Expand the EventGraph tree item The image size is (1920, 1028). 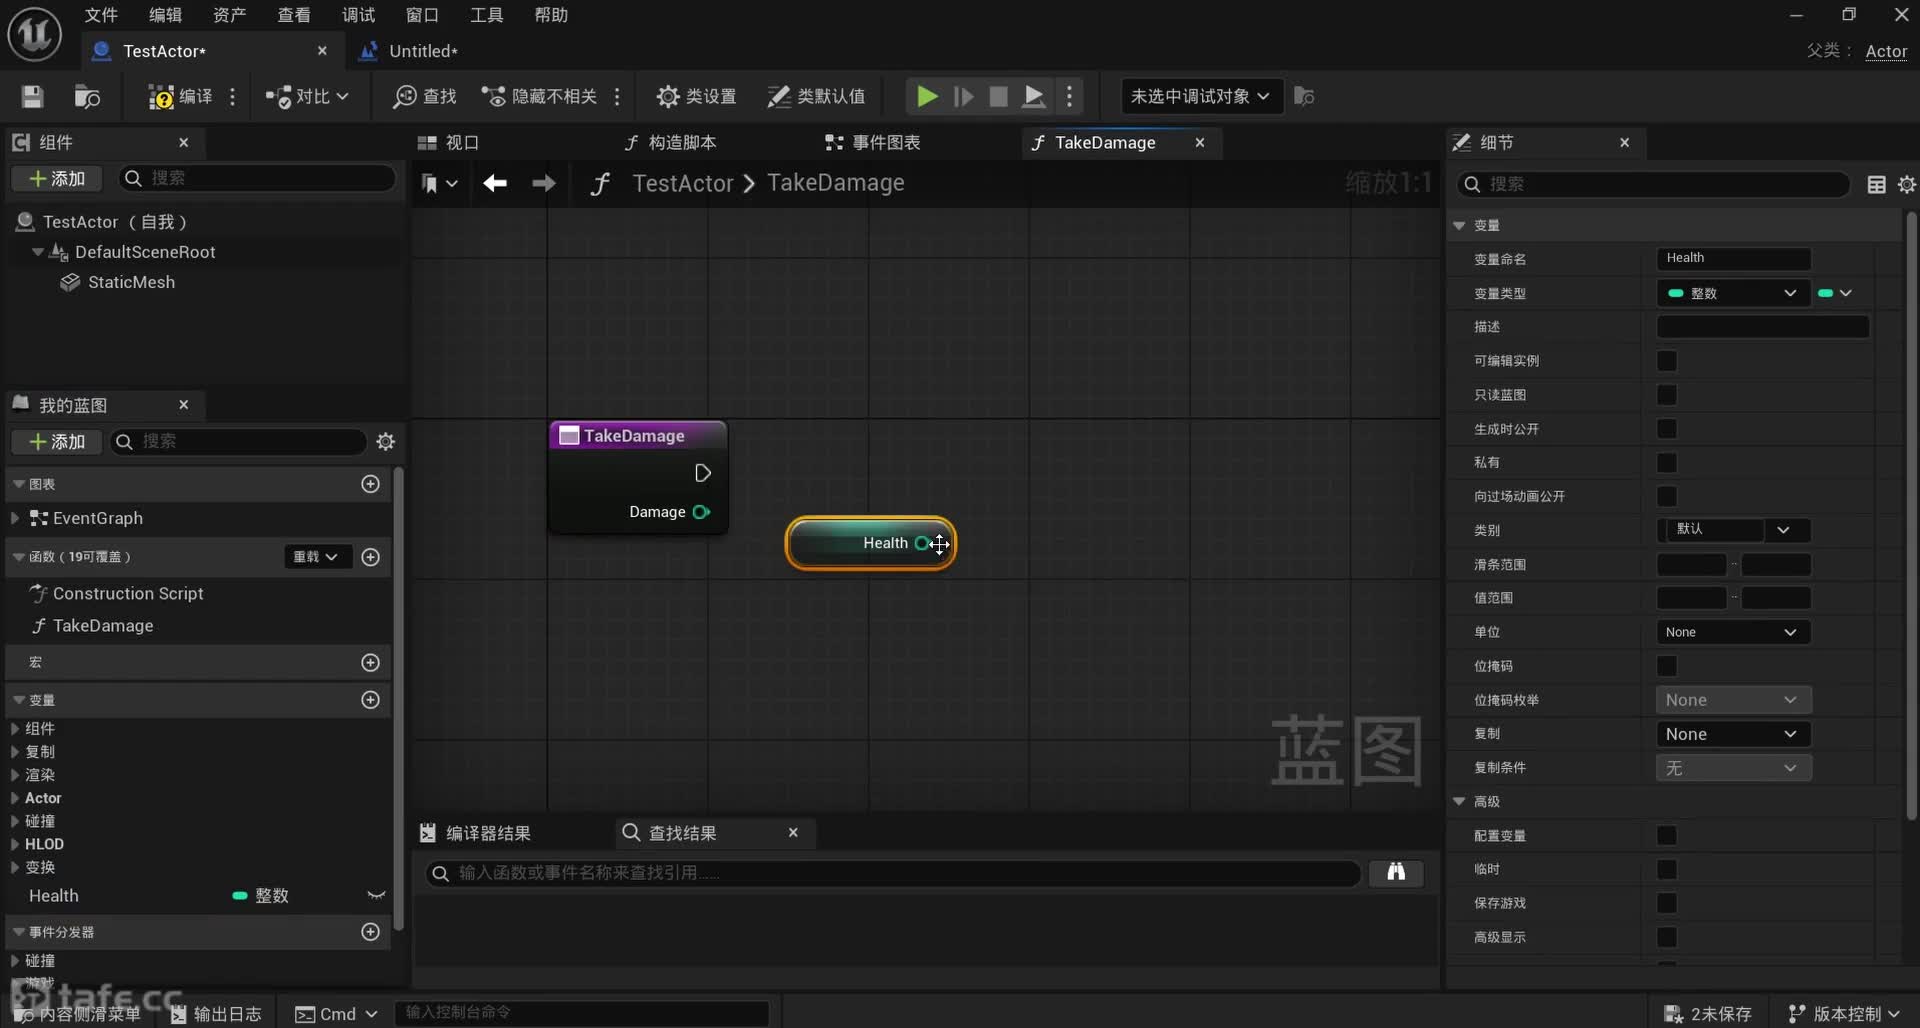pyautogui.click(x=15, y=518)
